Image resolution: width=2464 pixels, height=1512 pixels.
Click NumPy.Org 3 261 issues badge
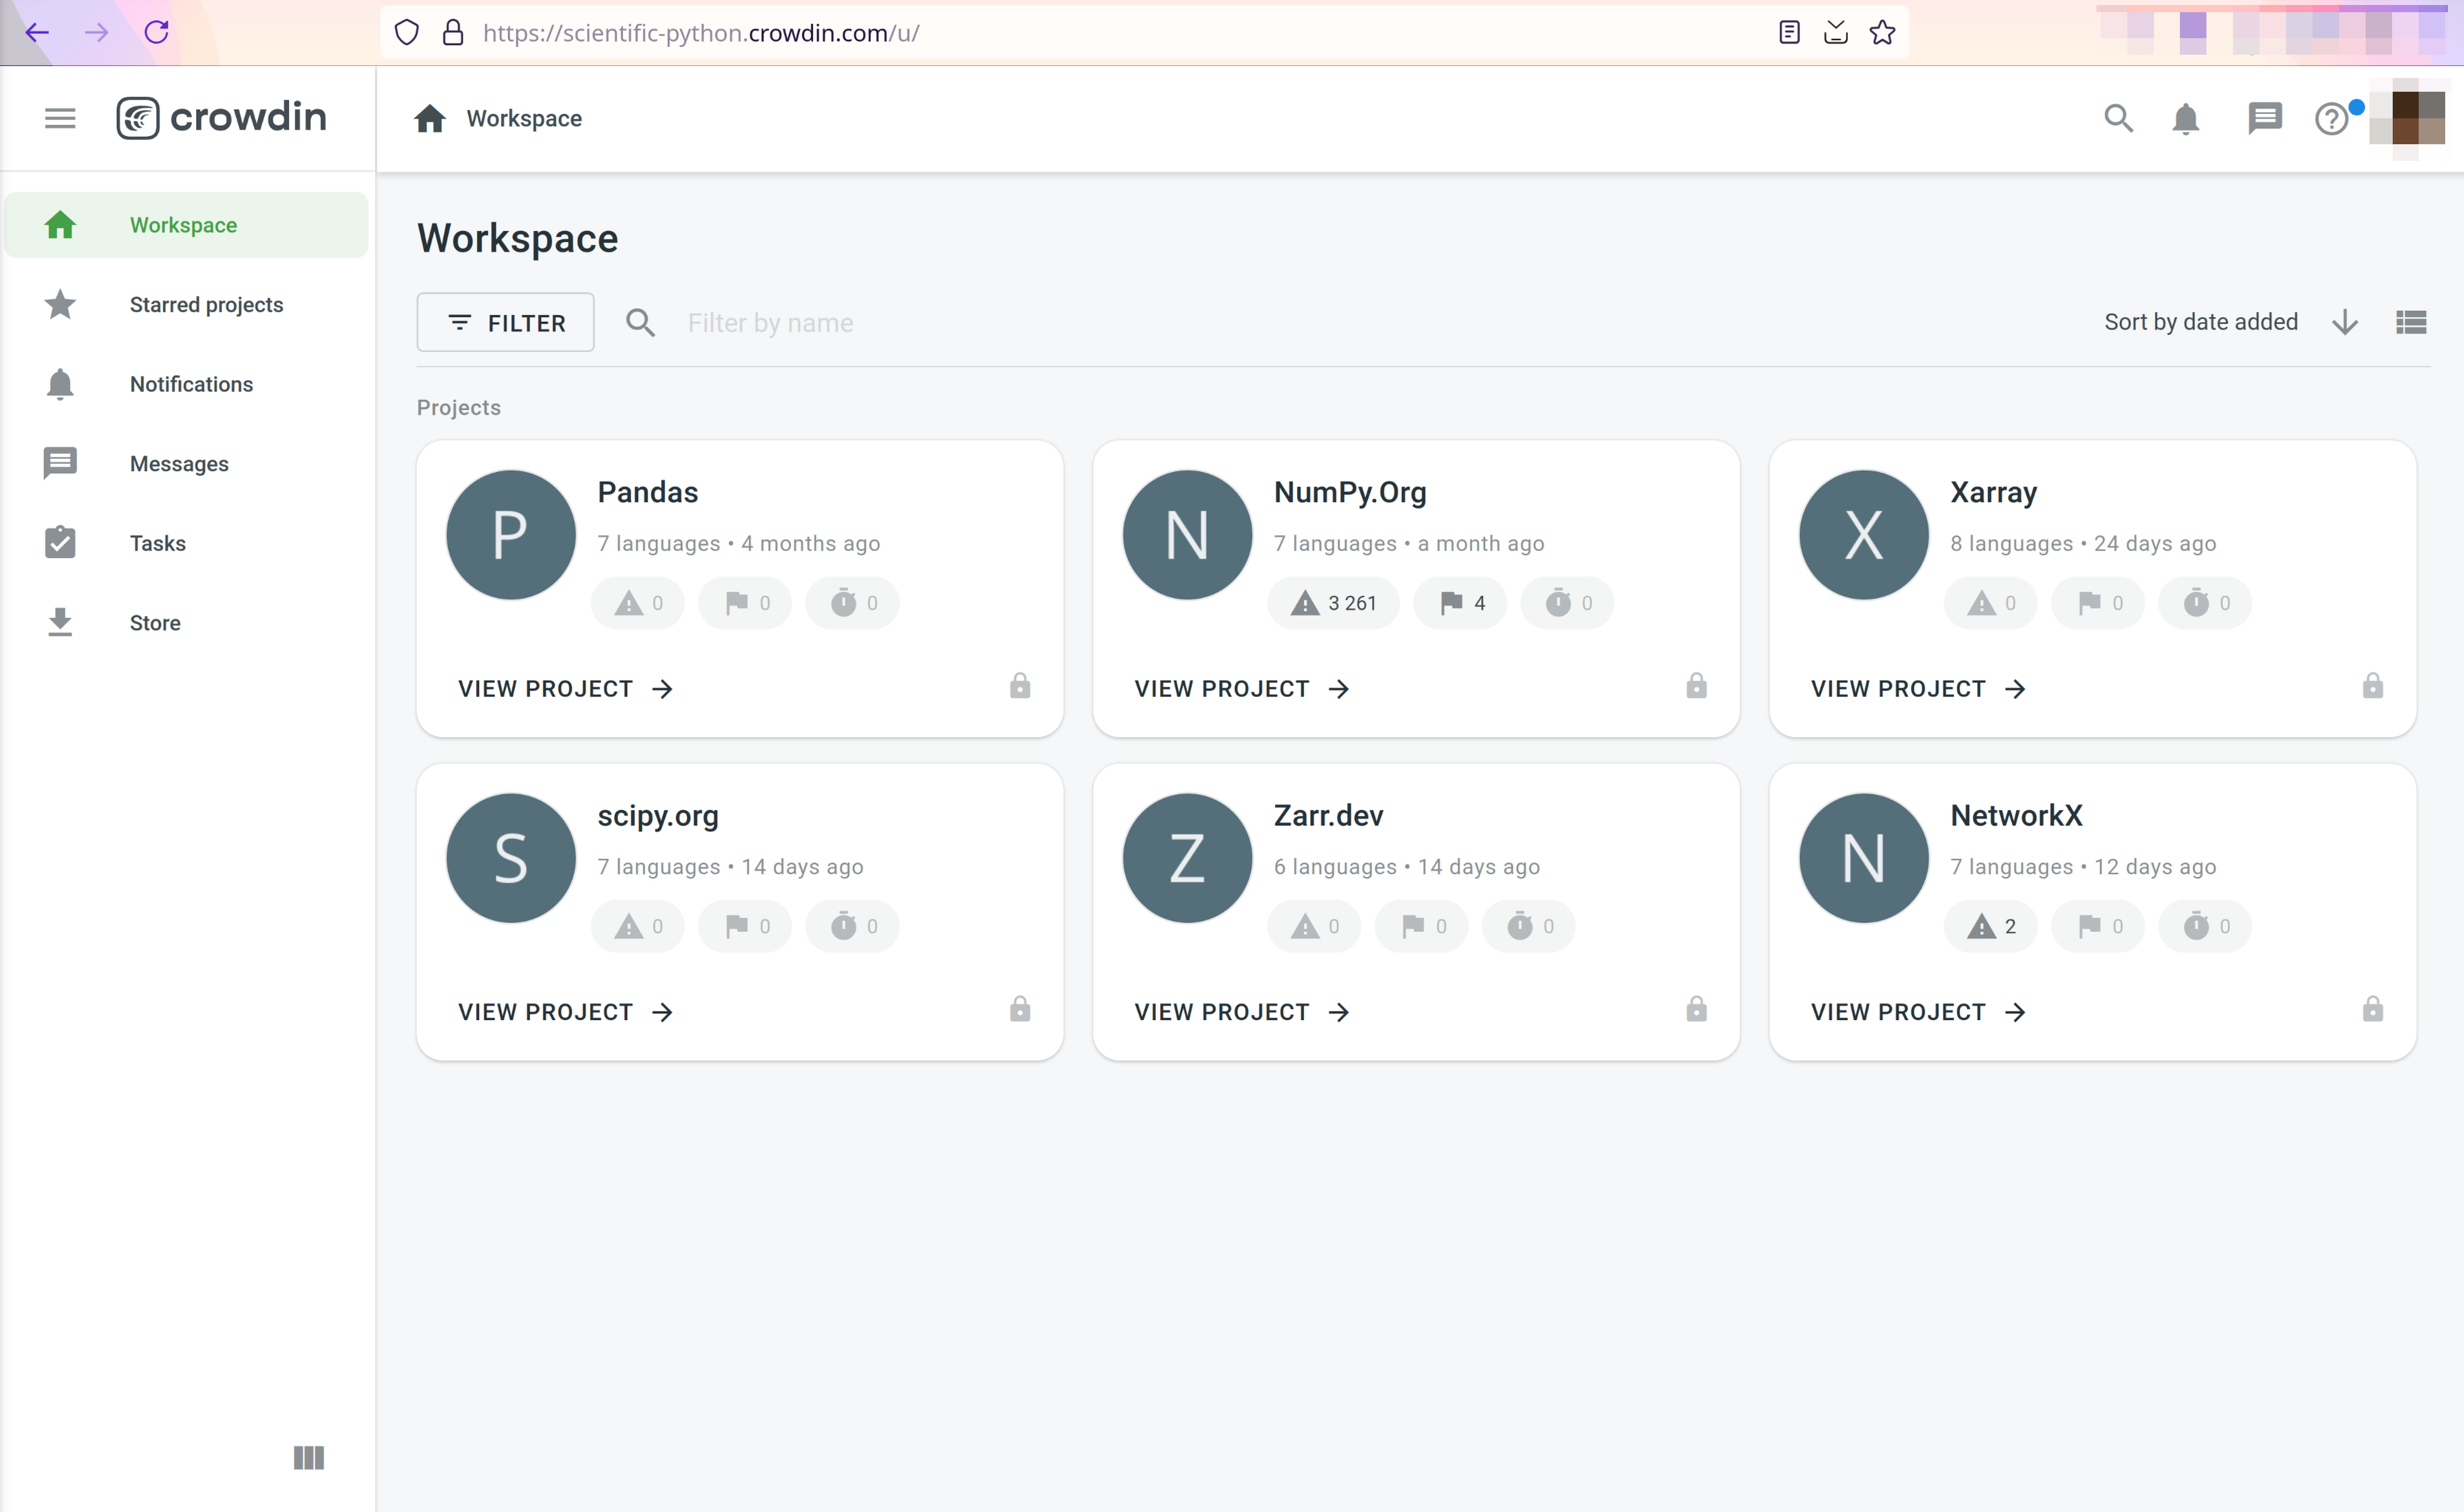pyautogui.click(x=1334, y=603)
